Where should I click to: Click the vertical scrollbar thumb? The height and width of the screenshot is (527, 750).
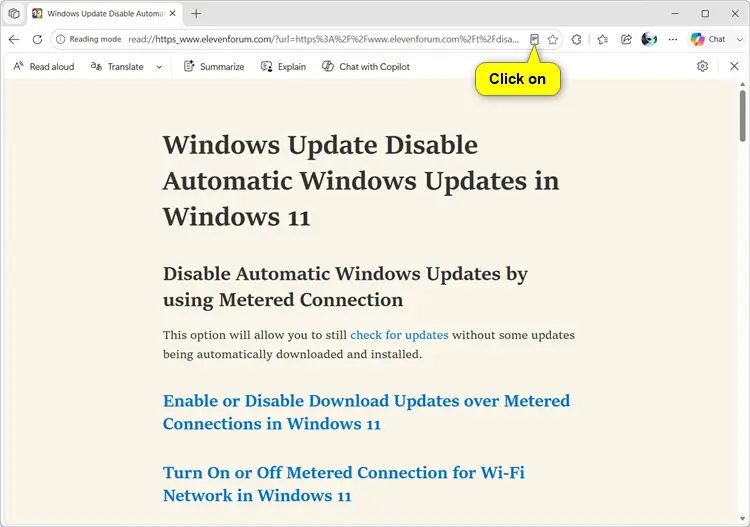742,115
